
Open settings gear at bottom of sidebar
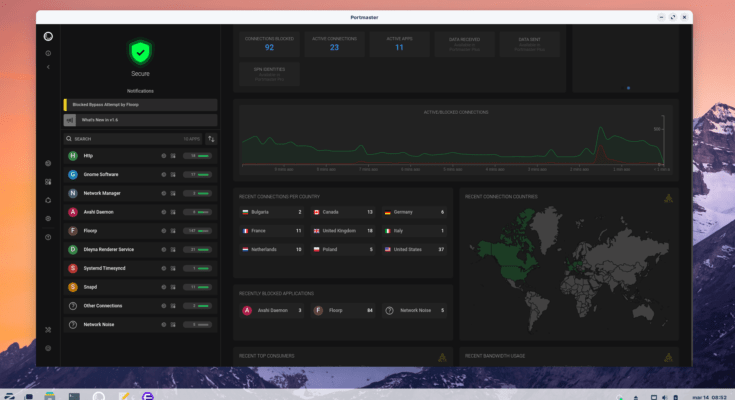click(48, 348)
